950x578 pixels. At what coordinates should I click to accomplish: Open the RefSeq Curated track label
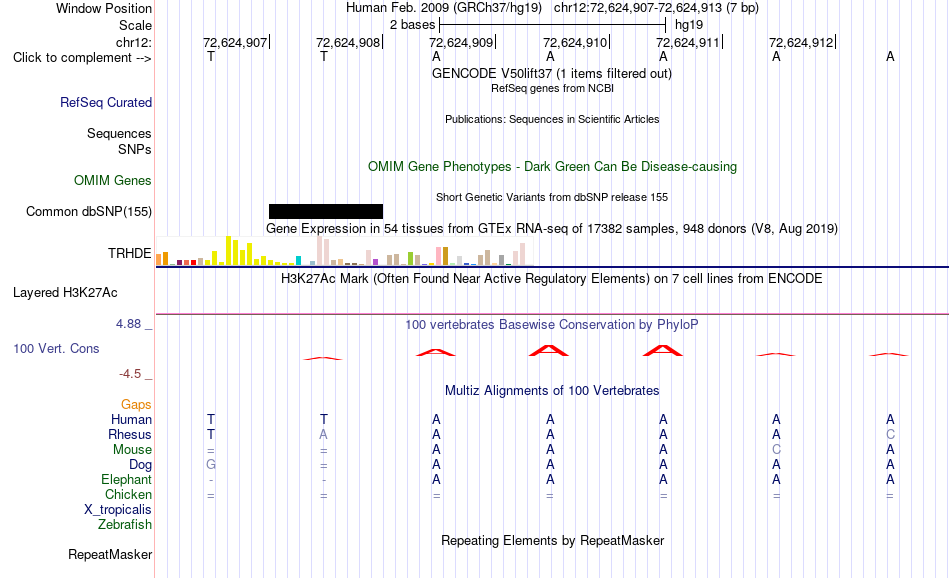[x=105, y=102]
